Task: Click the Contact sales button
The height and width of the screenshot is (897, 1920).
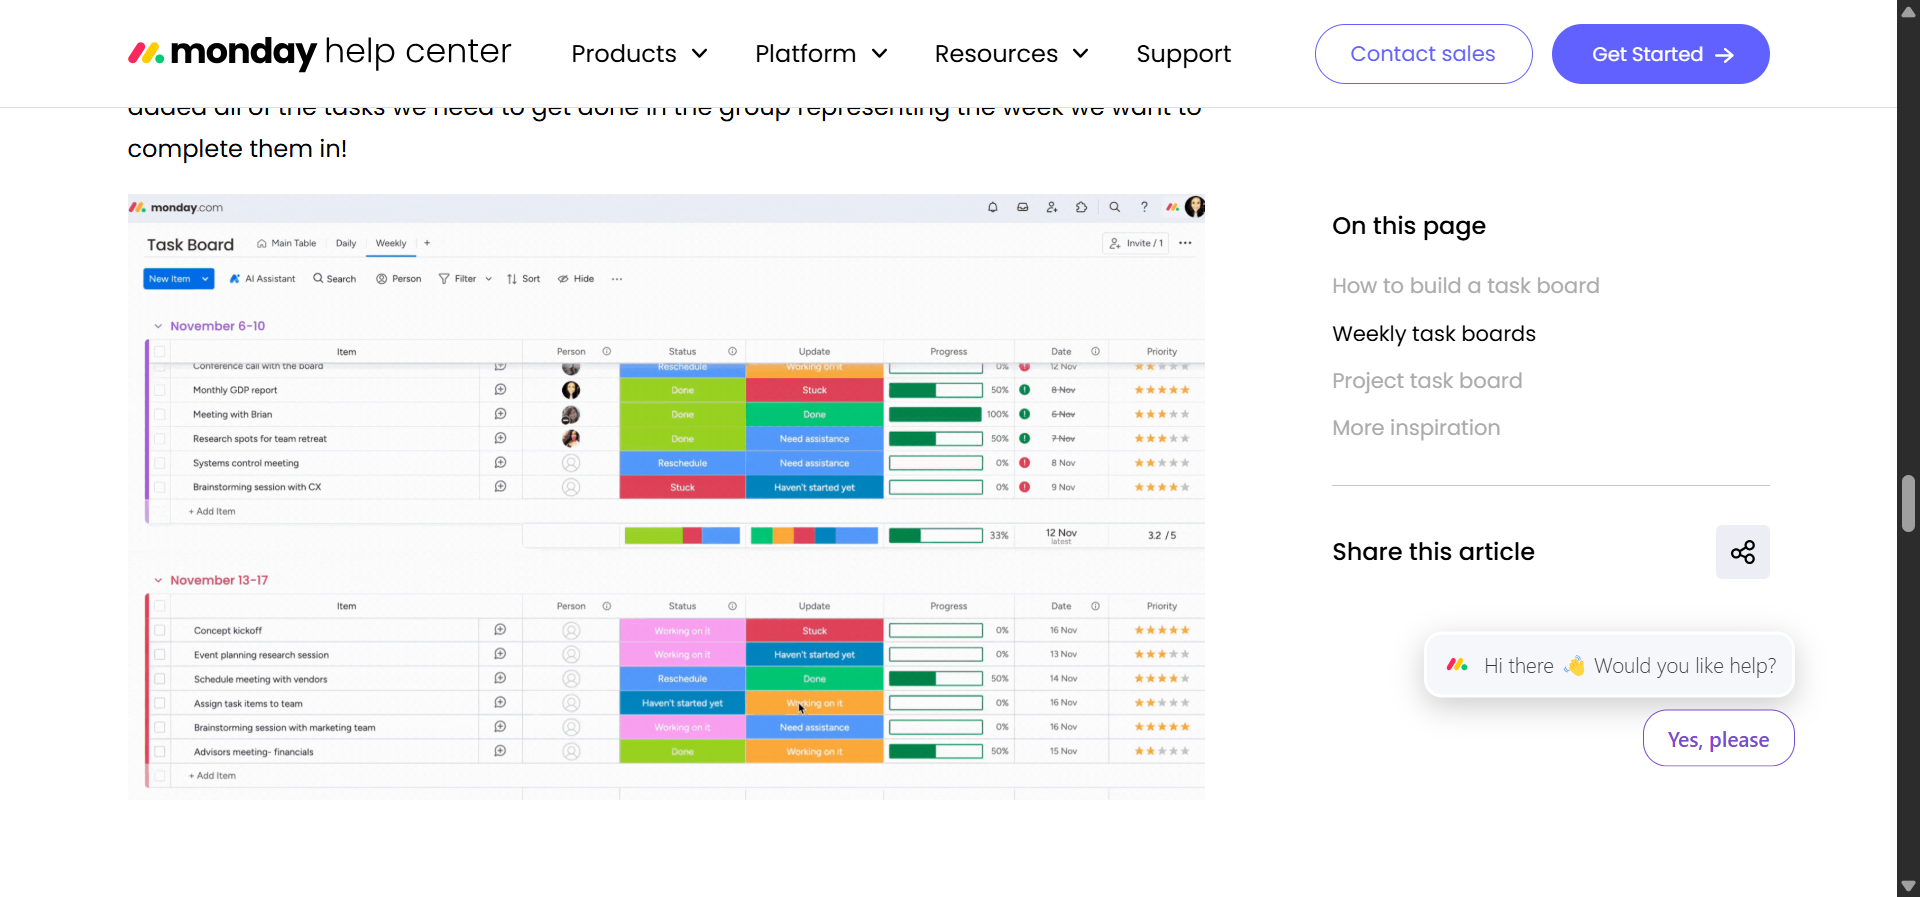Action: coord(1423,54)
